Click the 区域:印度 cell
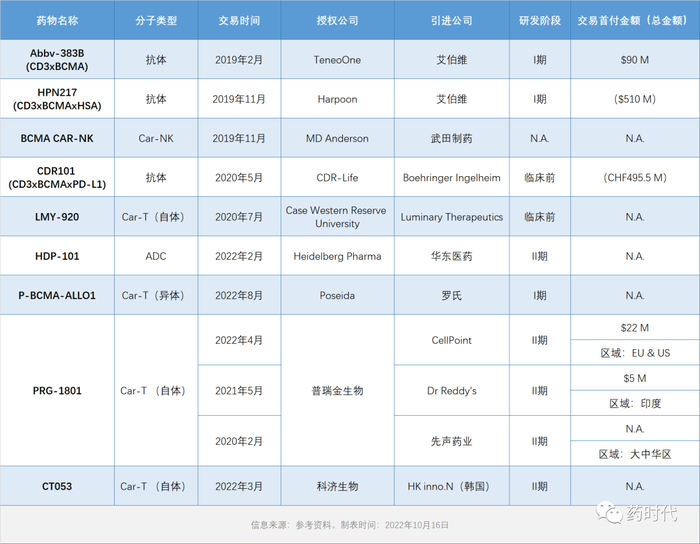The width and height of the screenshot is (700, 544). click(635, 403)
